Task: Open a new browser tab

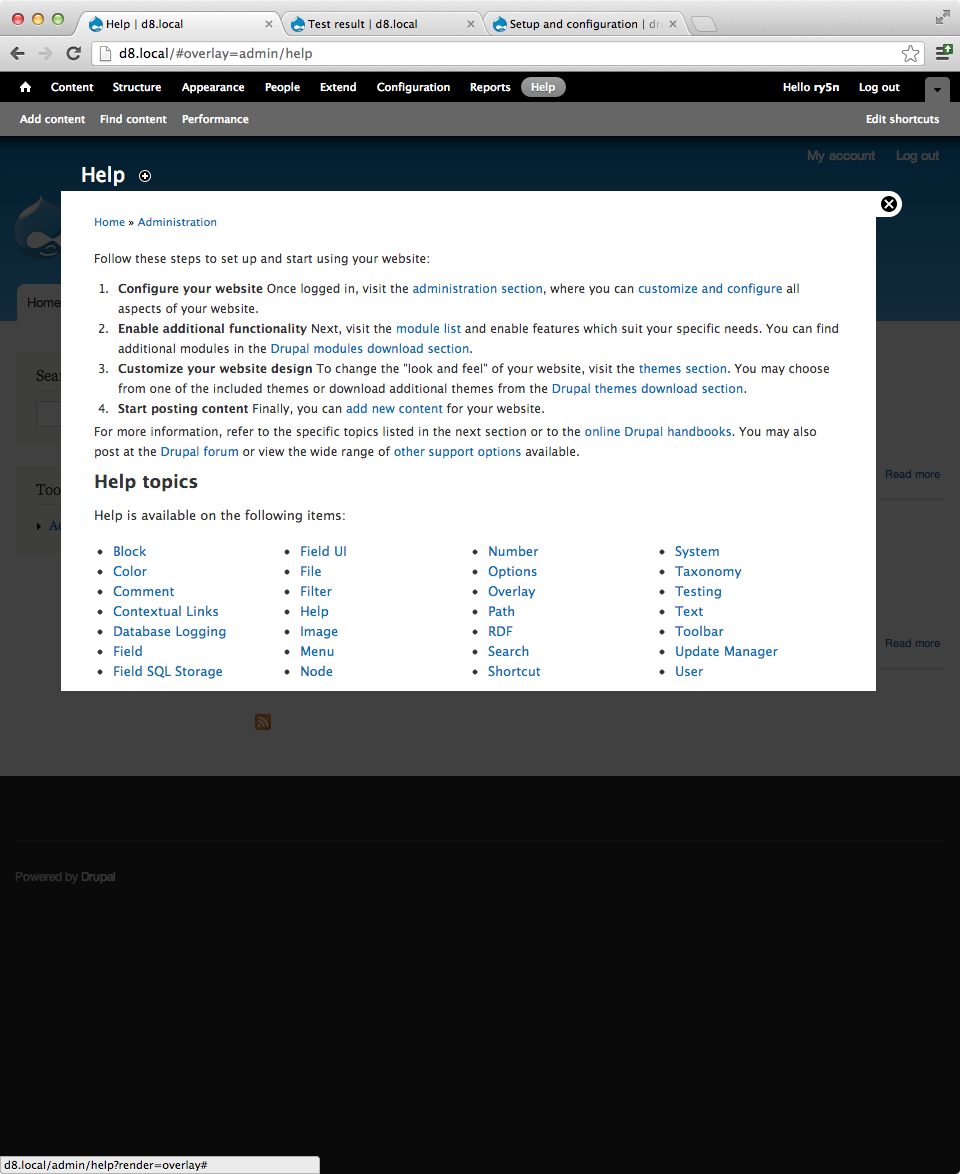Action: (703, 25)
